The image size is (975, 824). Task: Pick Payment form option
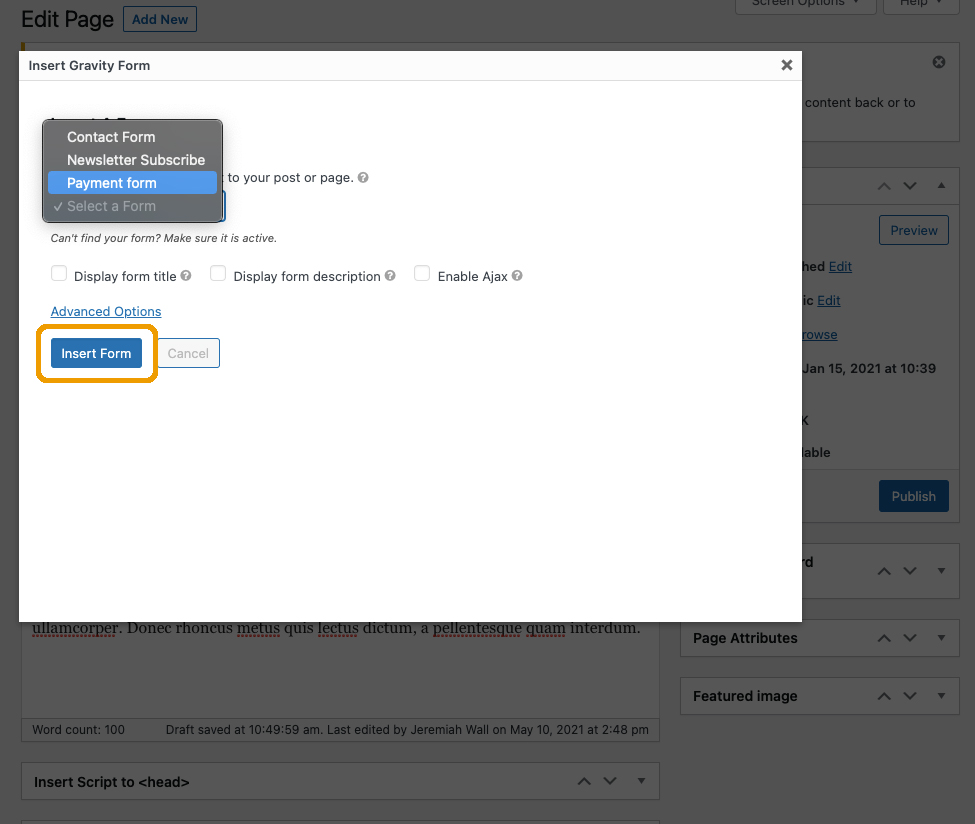coord(132,183)
